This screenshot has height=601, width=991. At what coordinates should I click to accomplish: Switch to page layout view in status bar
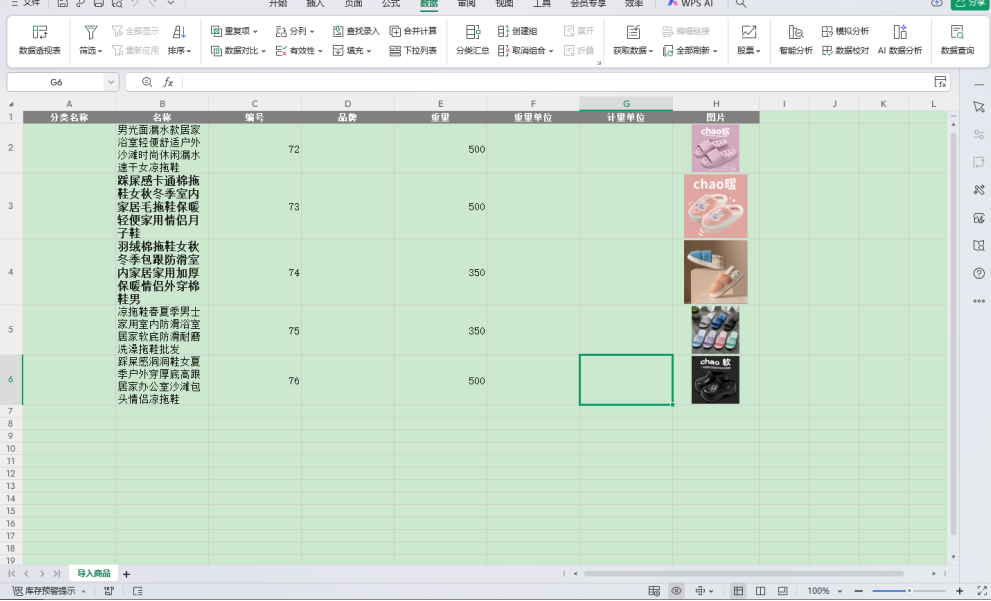click(x=760, y=591)
